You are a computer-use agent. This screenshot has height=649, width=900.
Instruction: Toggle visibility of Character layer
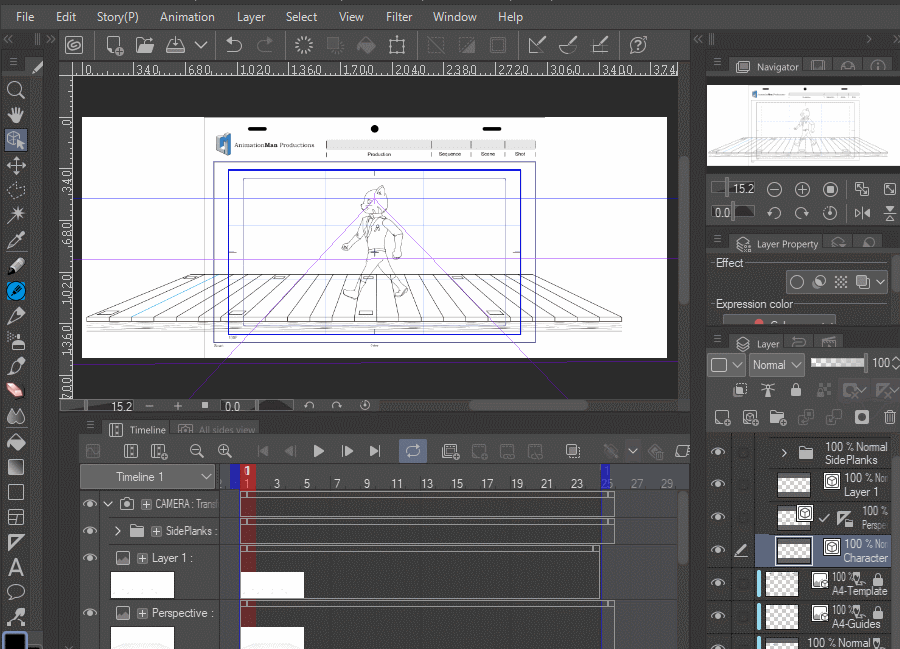coord(717,550)
